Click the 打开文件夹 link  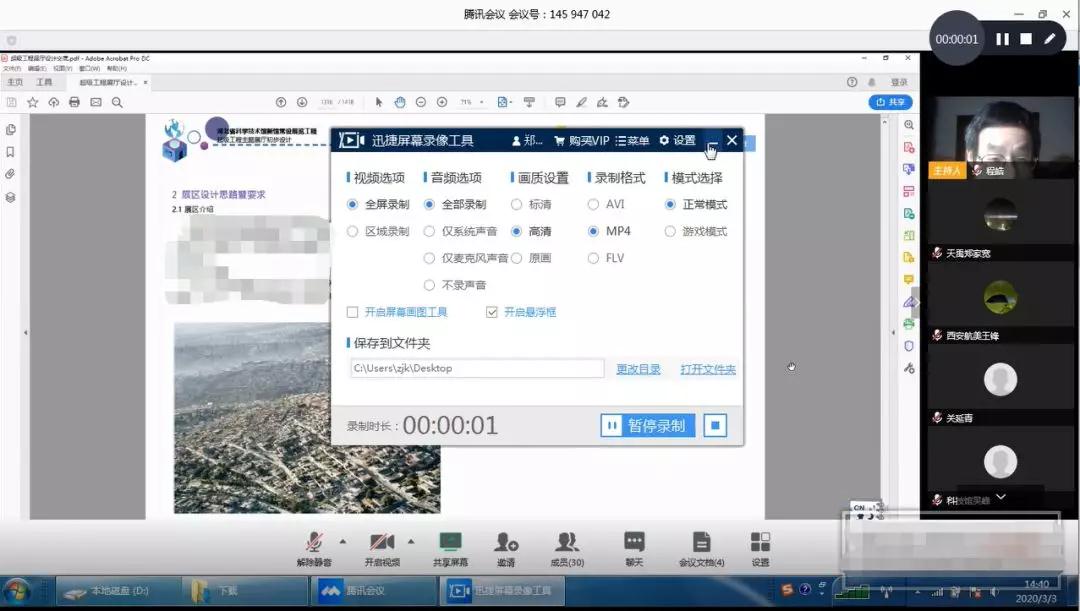[x=708, y=369]
